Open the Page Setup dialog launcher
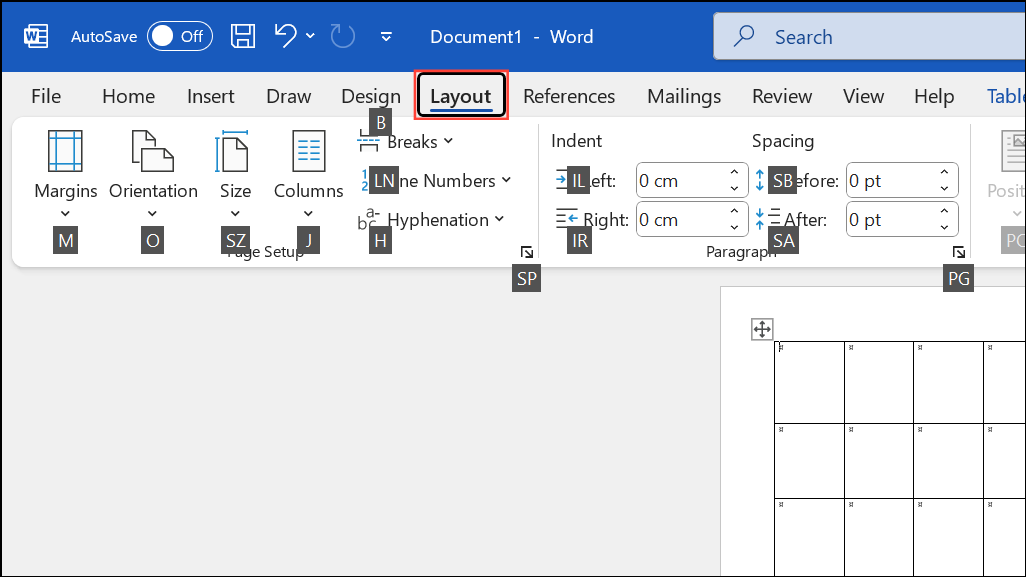This screenshot has height=577, width=1026. [x=527, y=252]
